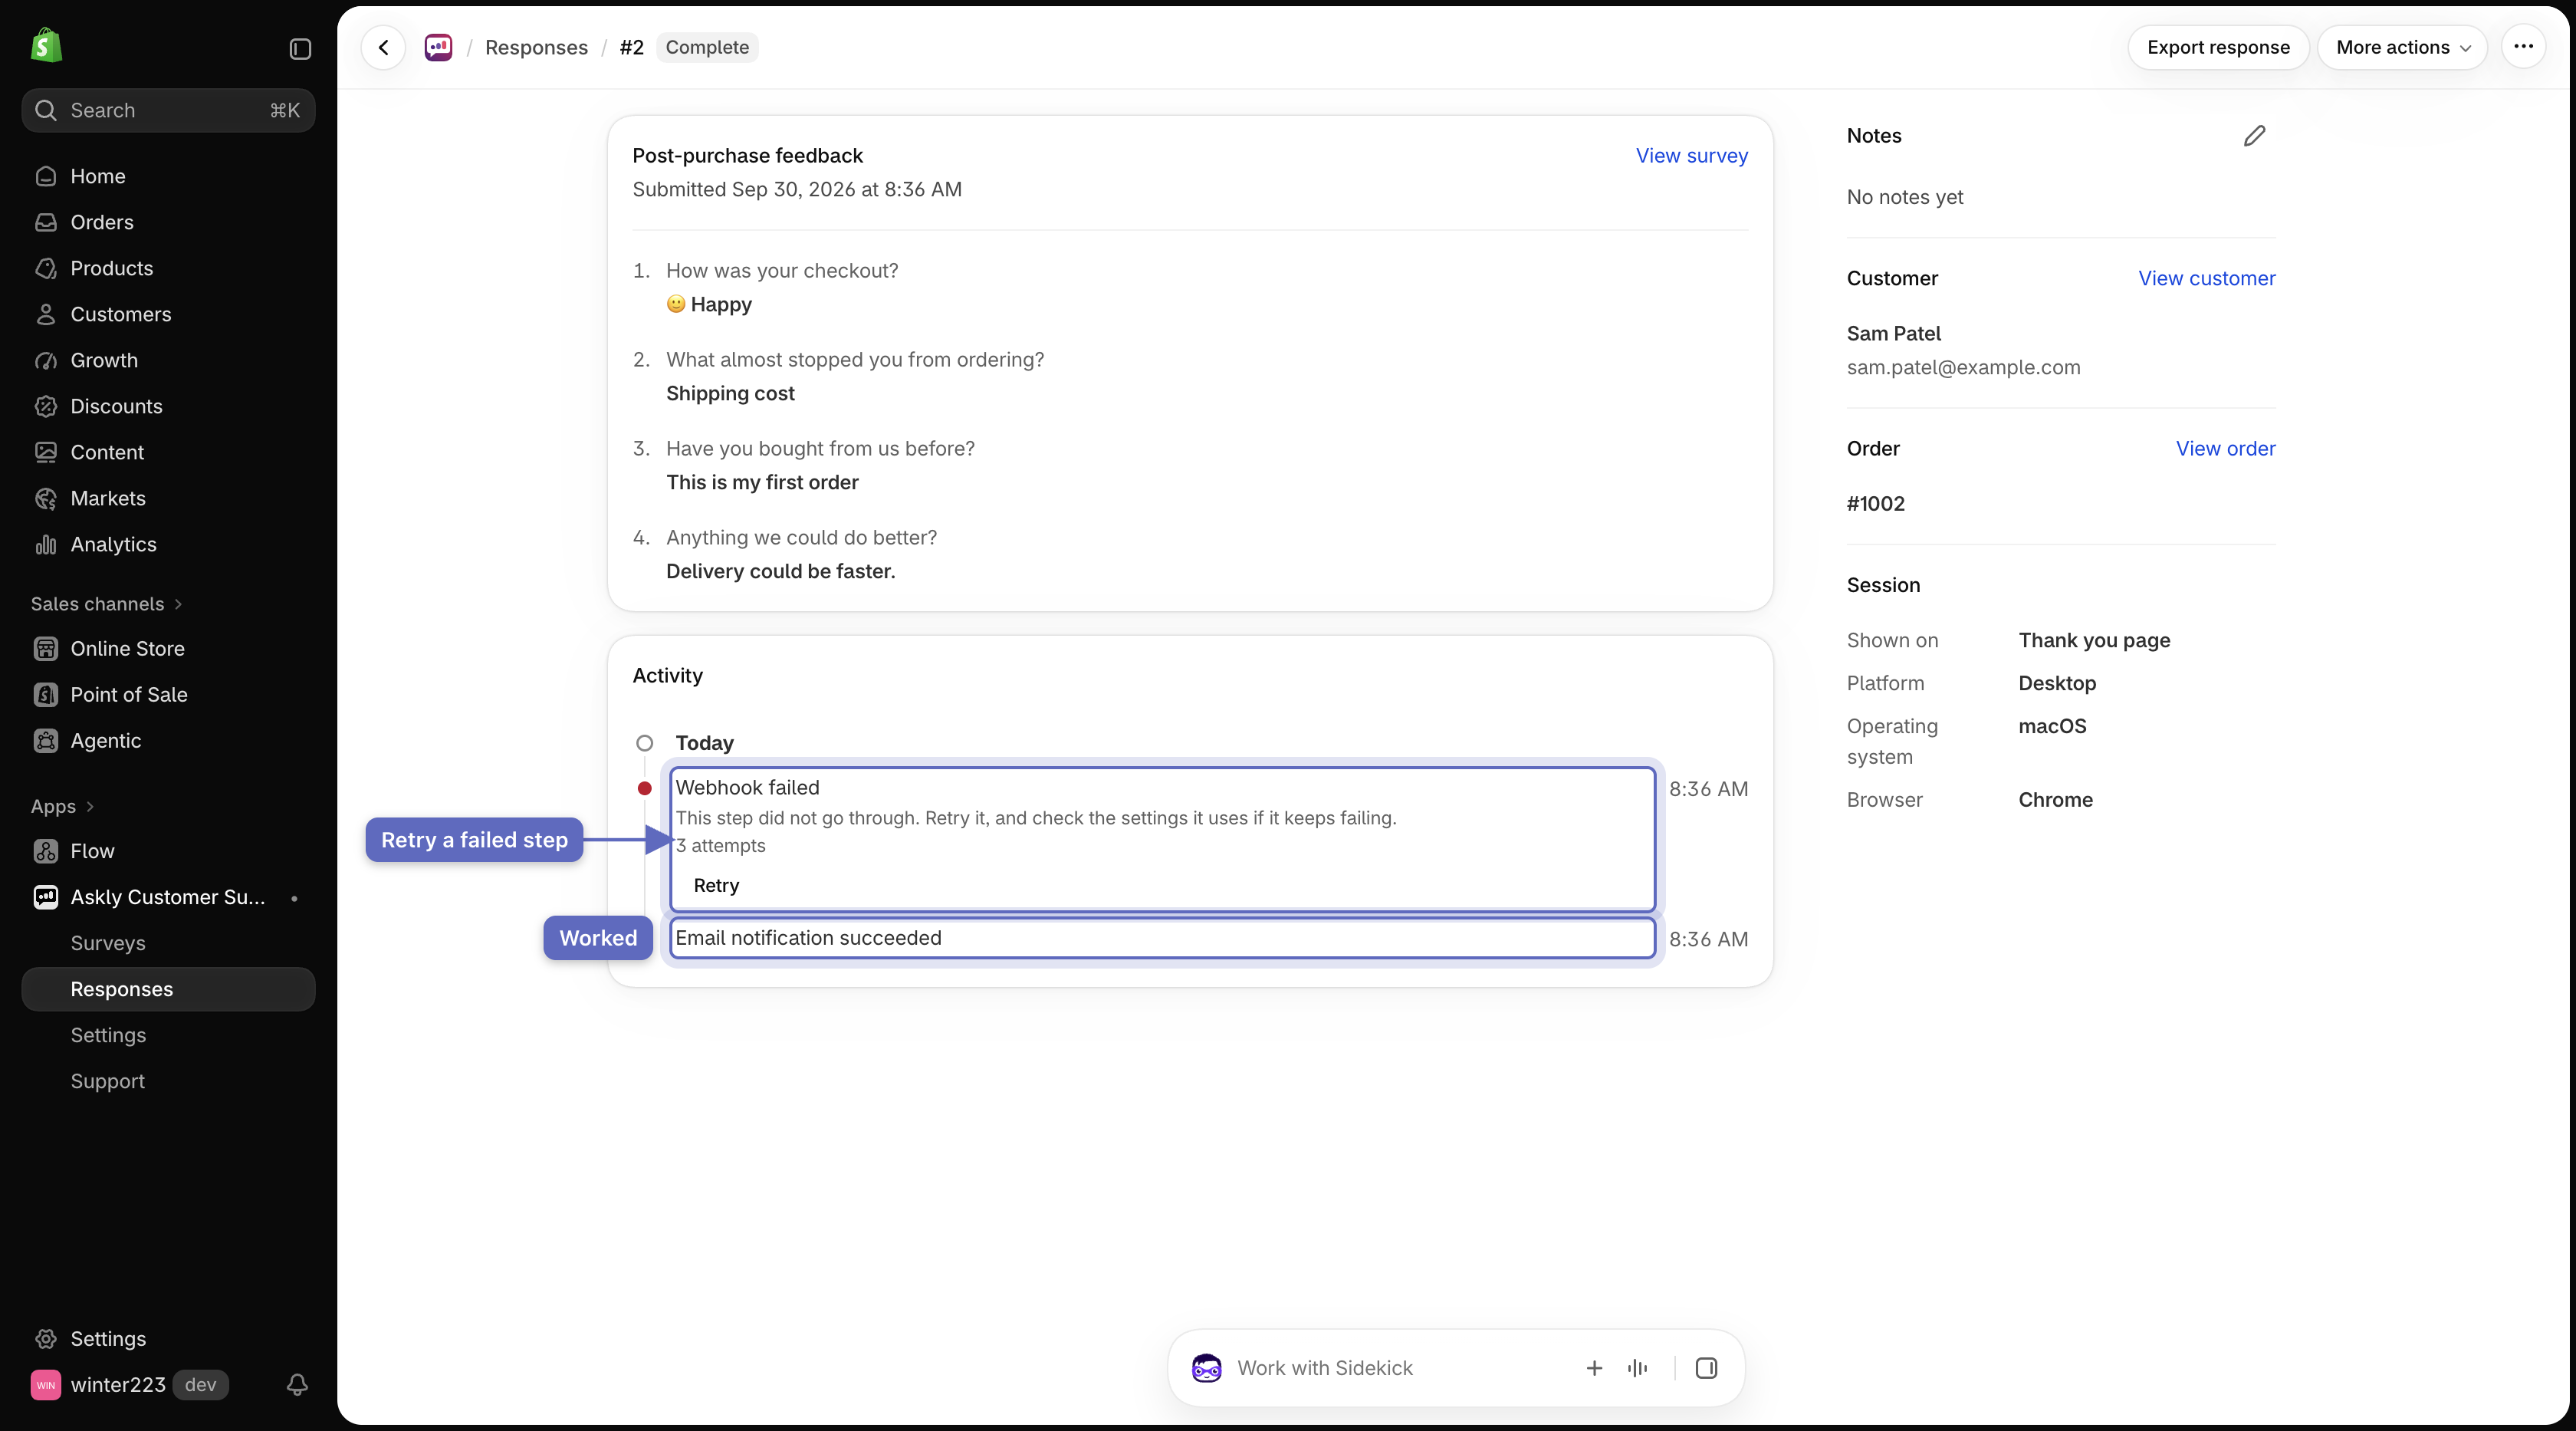Open Discounts in sidebar

click(168, 406)
